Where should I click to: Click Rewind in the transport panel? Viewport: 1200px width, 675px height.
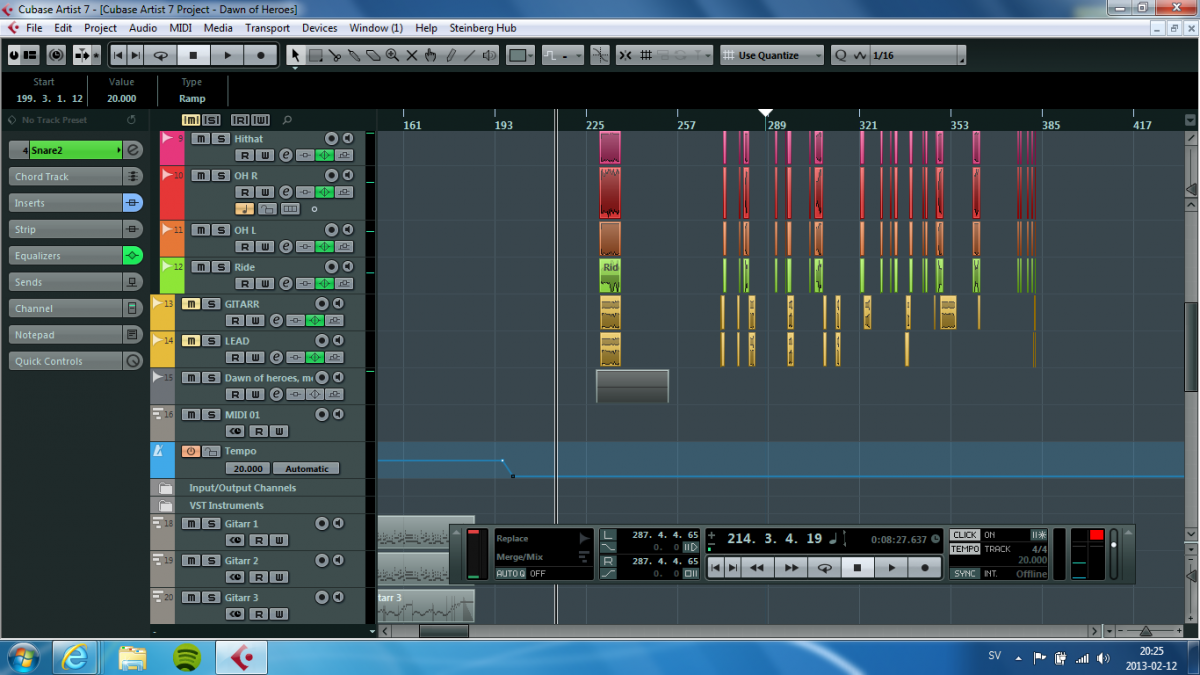757,567
